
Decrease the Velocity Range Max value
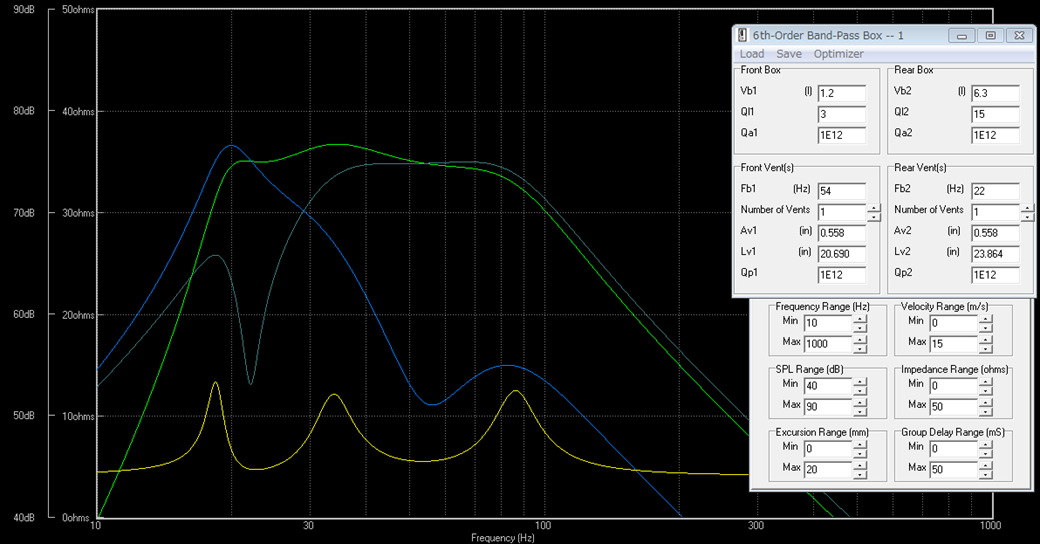(986, 348)
